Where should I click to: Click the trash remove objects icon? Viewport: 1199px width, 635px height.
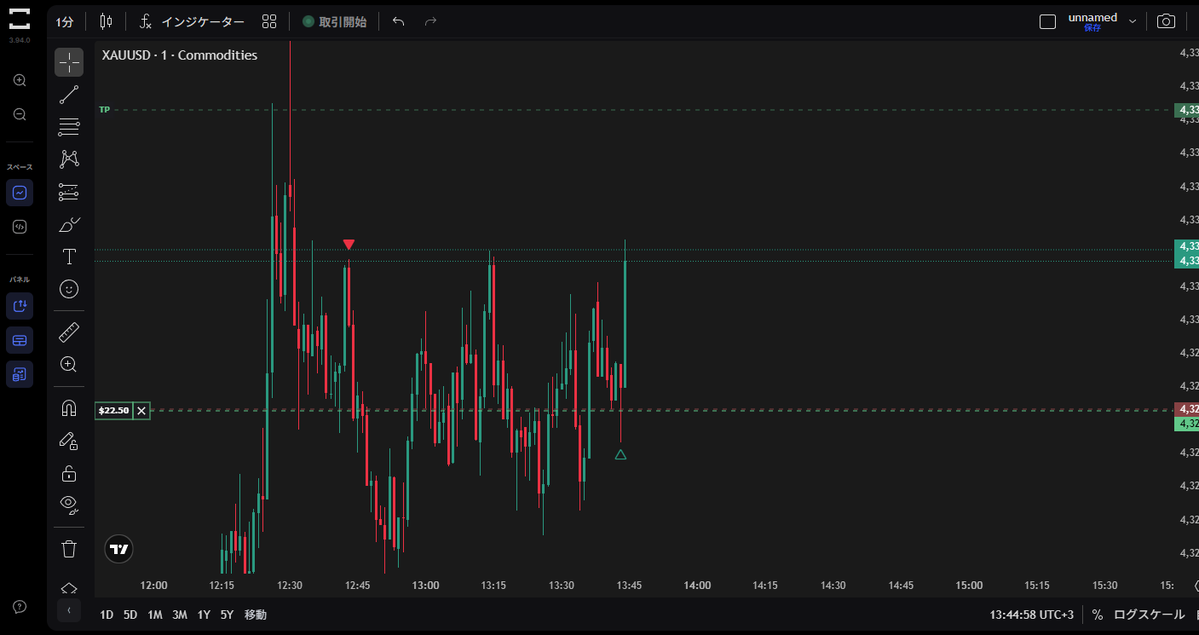pos(69,549)
